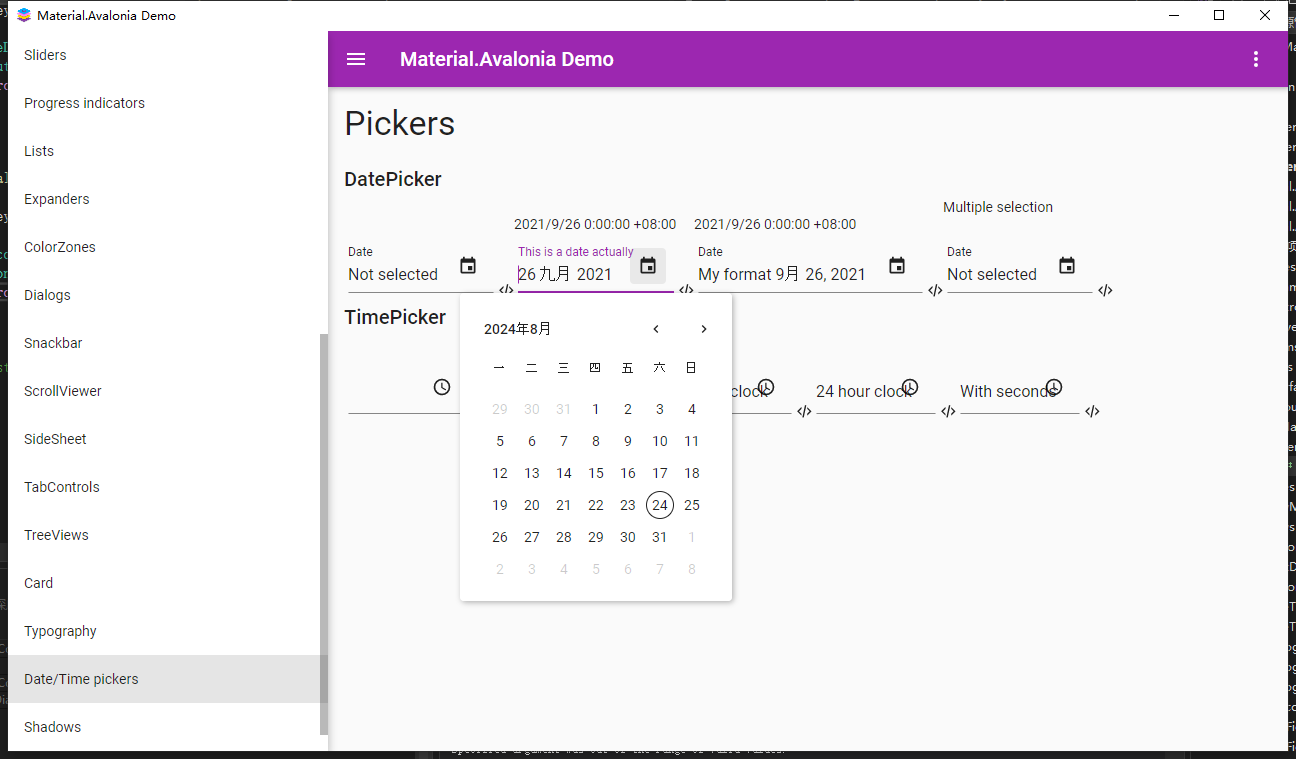Open TabControls page
Screen dimensions: 1296x759
point(164,487)
